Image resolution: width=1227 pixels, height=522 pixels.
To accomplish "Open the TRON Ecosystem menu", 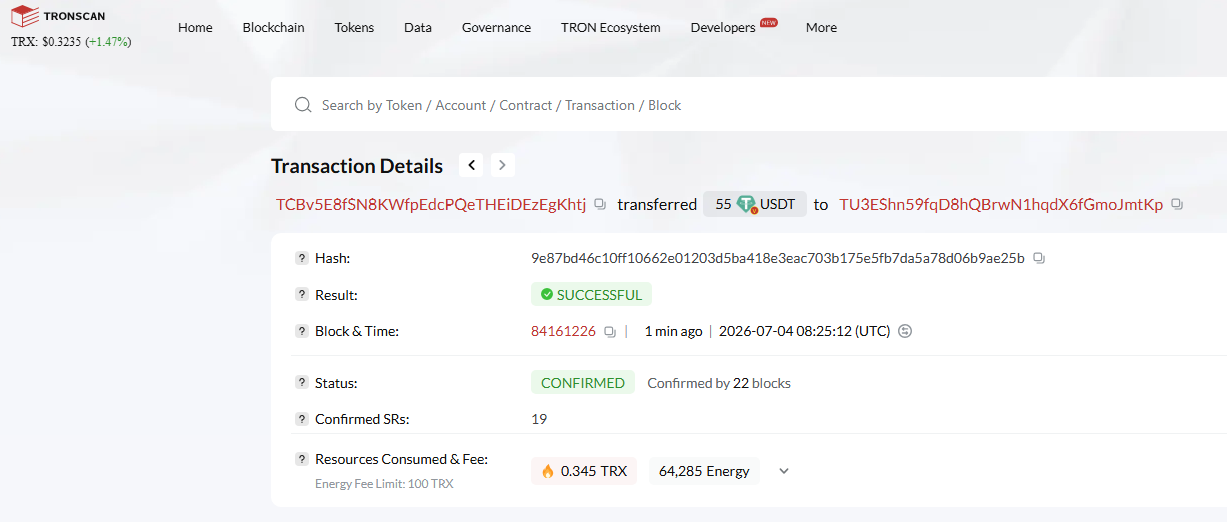I will coord(610,27).
